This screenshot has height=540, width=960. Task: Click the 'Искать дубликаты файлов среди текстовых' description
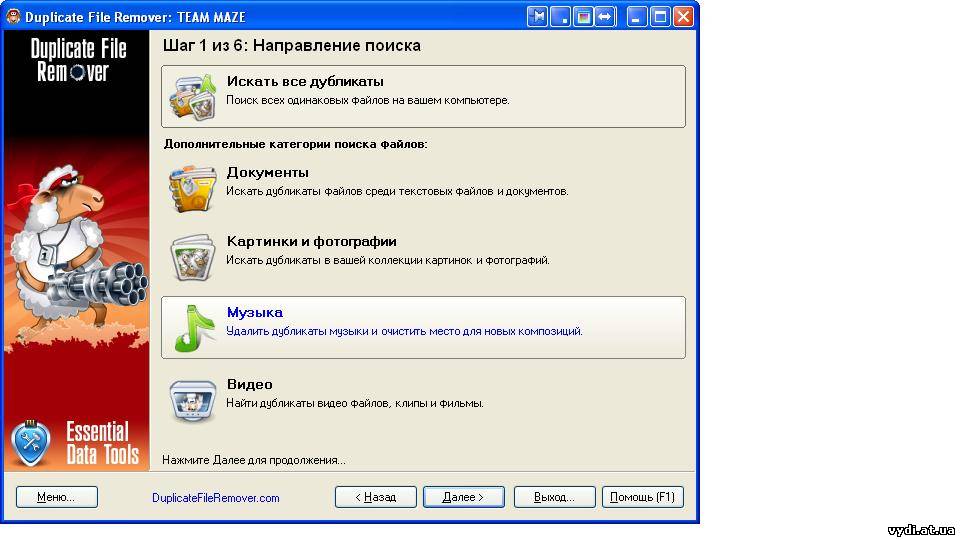click(397, 192)
